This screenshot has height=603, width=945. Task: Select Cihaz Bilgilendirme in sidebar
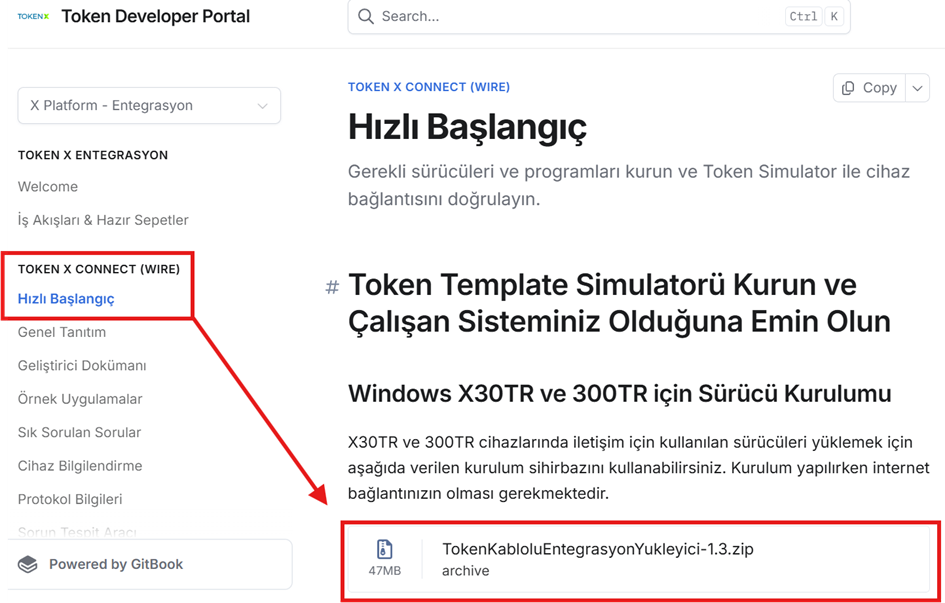click(x=80, y=466)
